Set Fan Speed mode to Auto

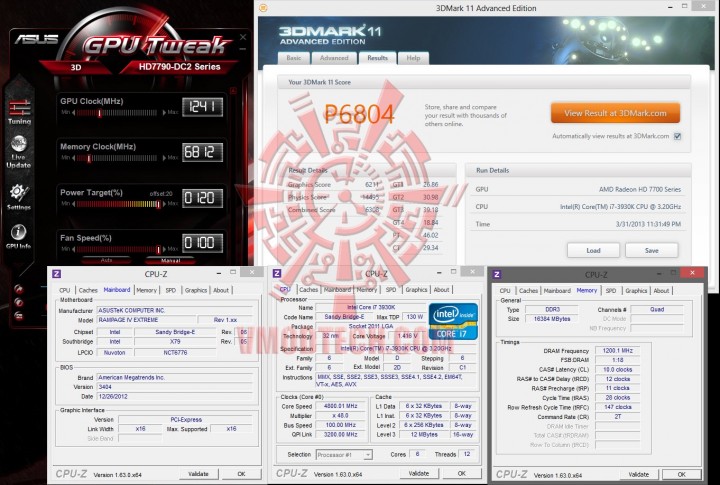[x=106, y=260]
